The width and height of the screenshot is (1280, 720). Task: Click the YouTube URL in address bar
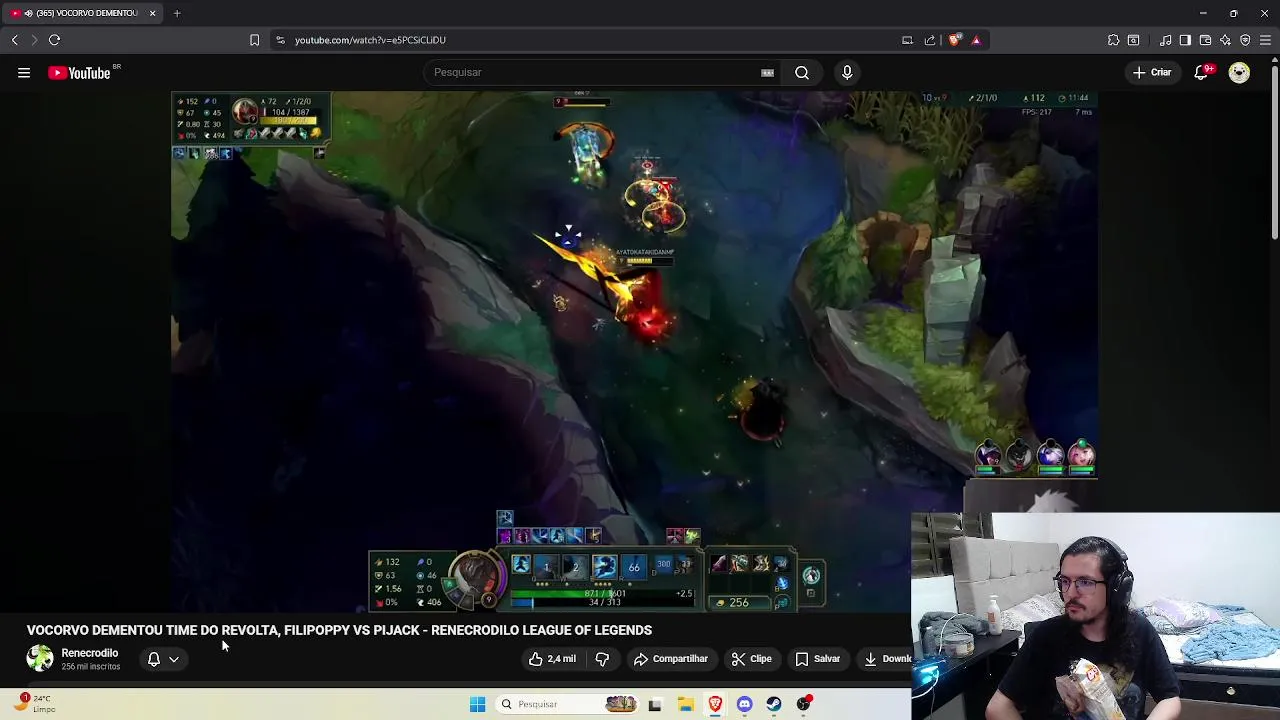(370, 40)
